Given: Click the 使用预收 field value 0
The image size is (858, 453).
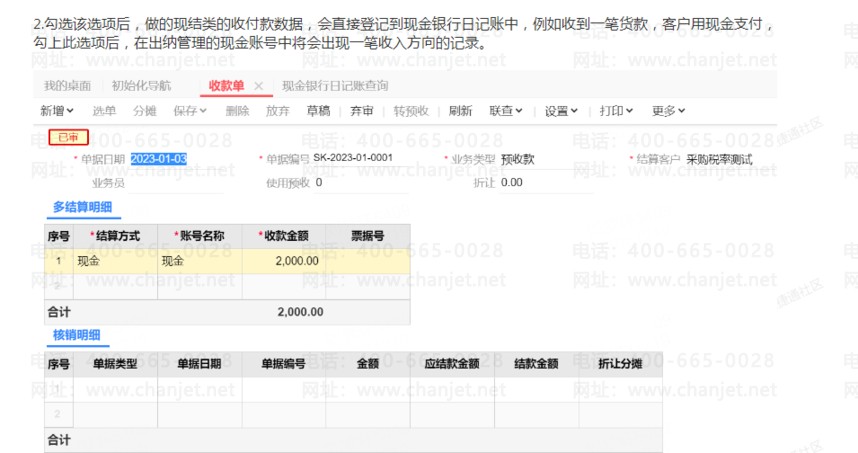Looking at the screenshot, I should tap(319, 182).
